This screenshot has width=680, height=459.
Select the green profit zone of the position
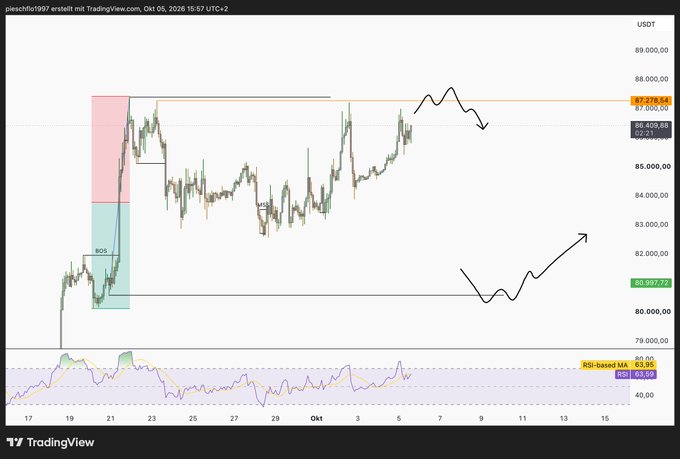point(111,256)
